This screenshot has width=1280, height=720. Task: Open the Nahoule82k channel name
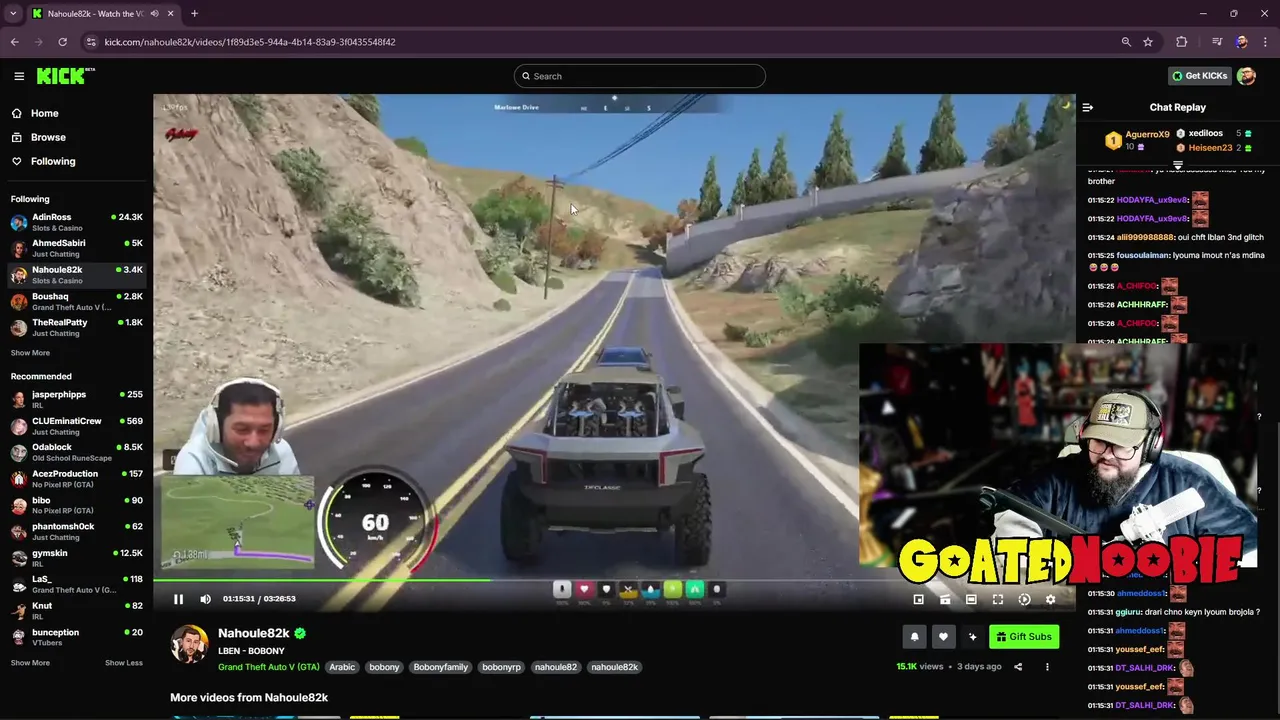(254, 633)
